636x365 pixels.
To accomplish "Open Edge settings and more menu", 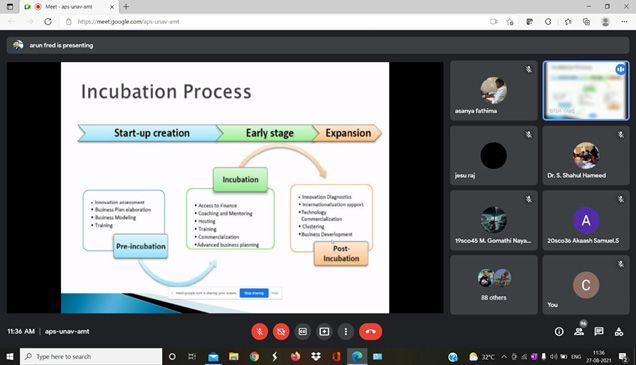I will click(x=624, y=22).
